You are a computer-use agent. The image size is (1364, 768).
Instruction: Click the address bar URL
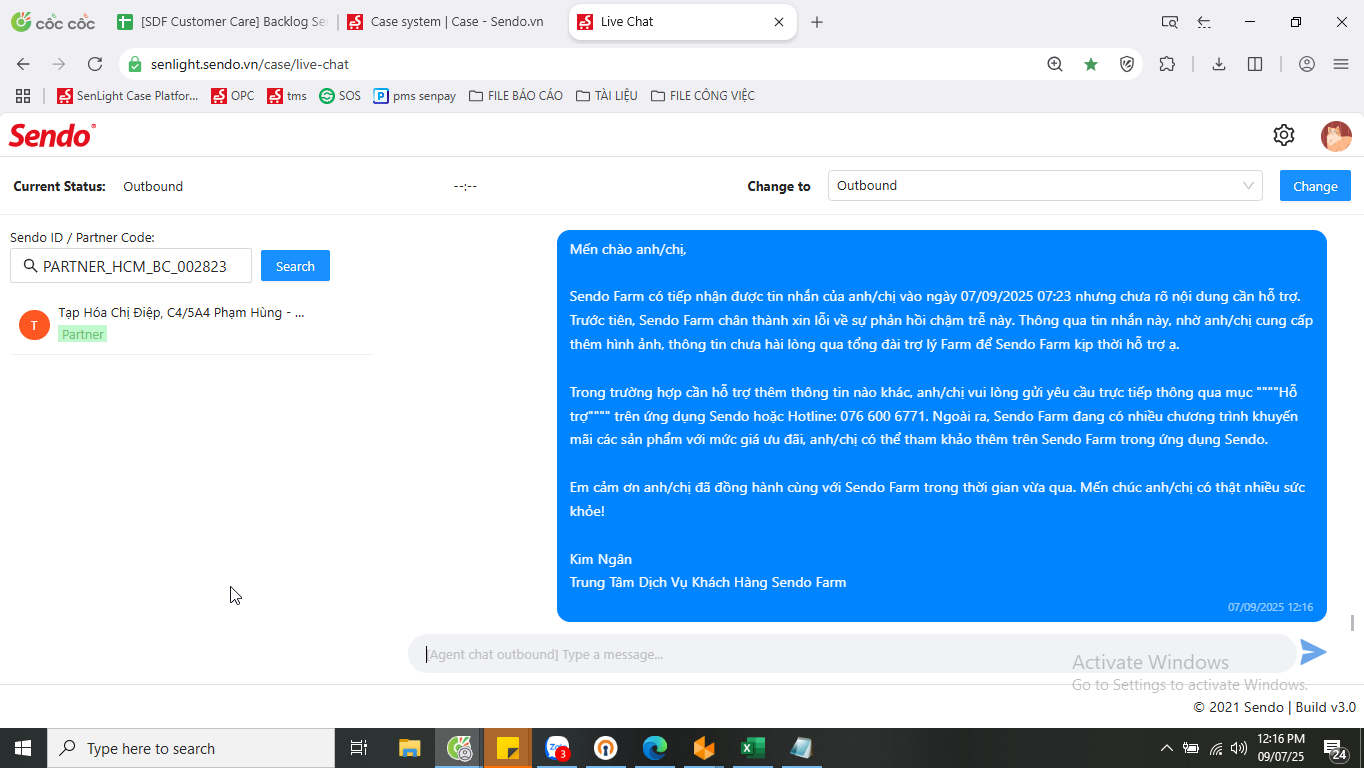point(250,64)
